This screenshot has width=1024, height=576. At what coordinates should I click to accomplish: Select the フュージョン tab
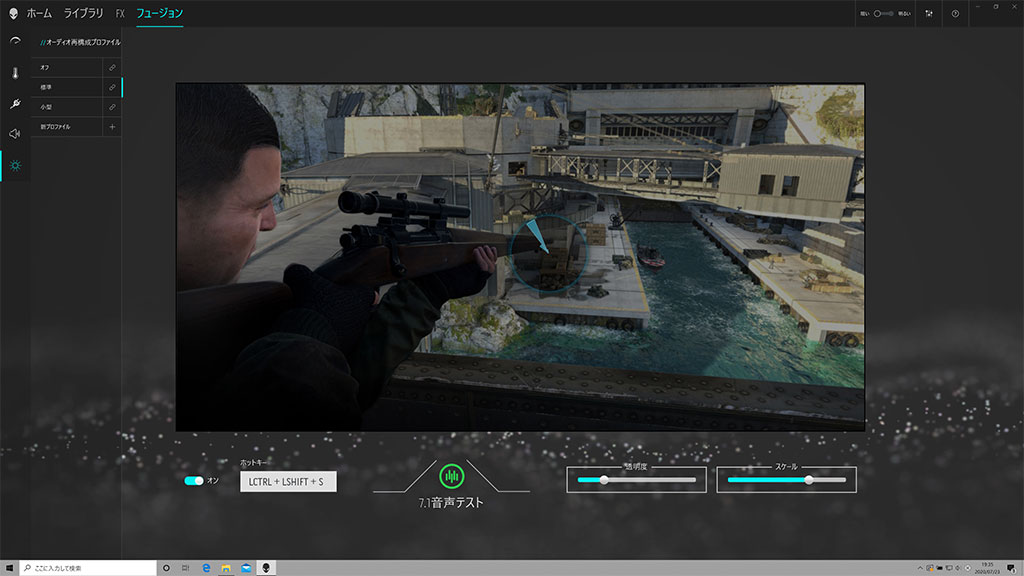159,13
